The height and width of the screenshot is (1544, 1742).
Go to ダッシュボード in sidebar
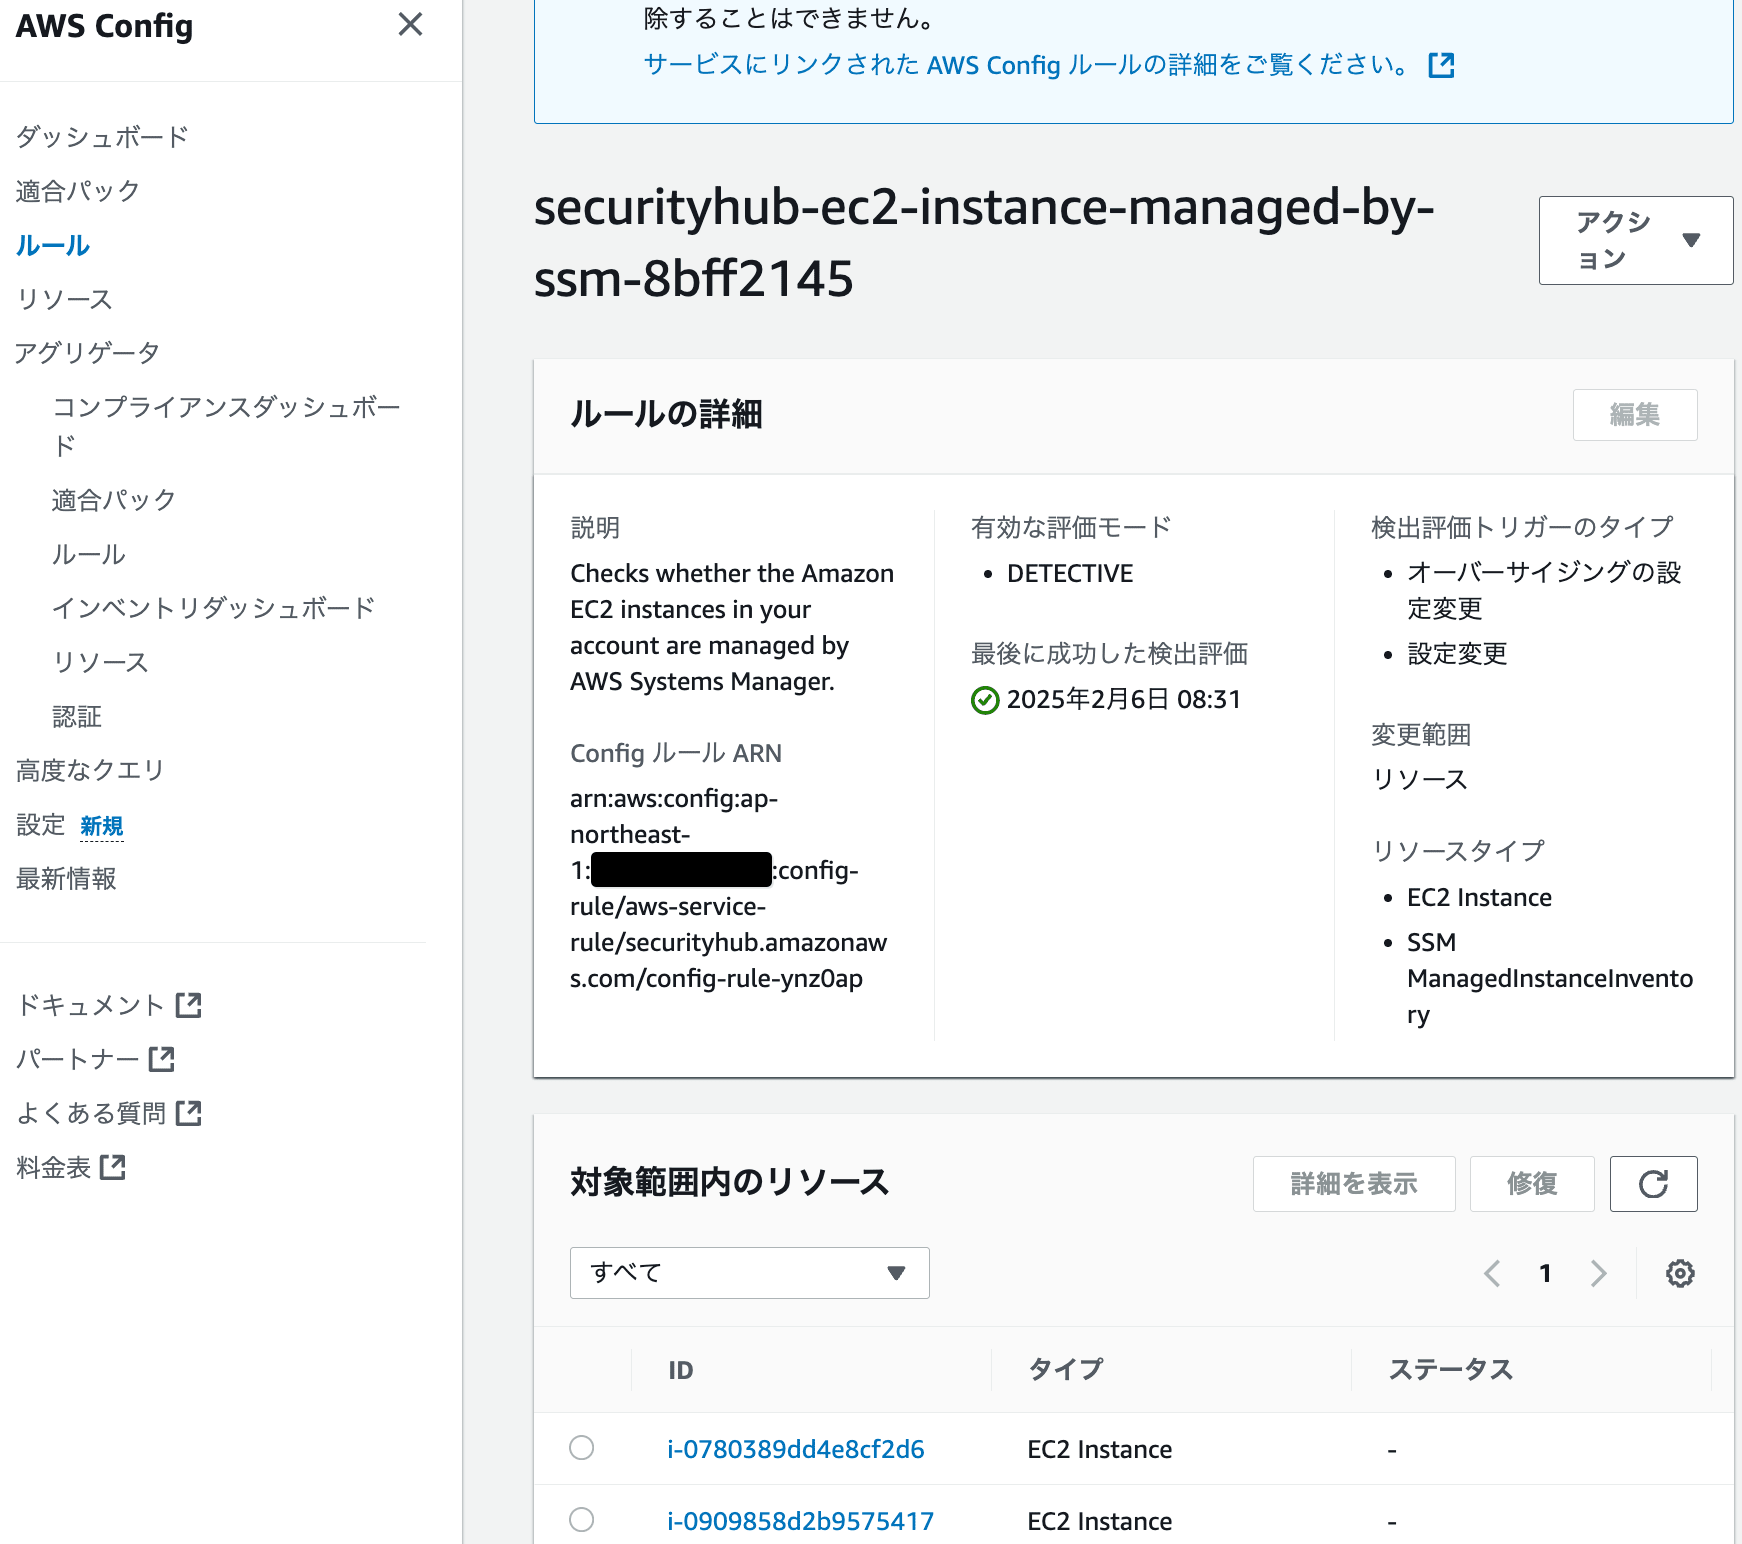coord(102,137)
